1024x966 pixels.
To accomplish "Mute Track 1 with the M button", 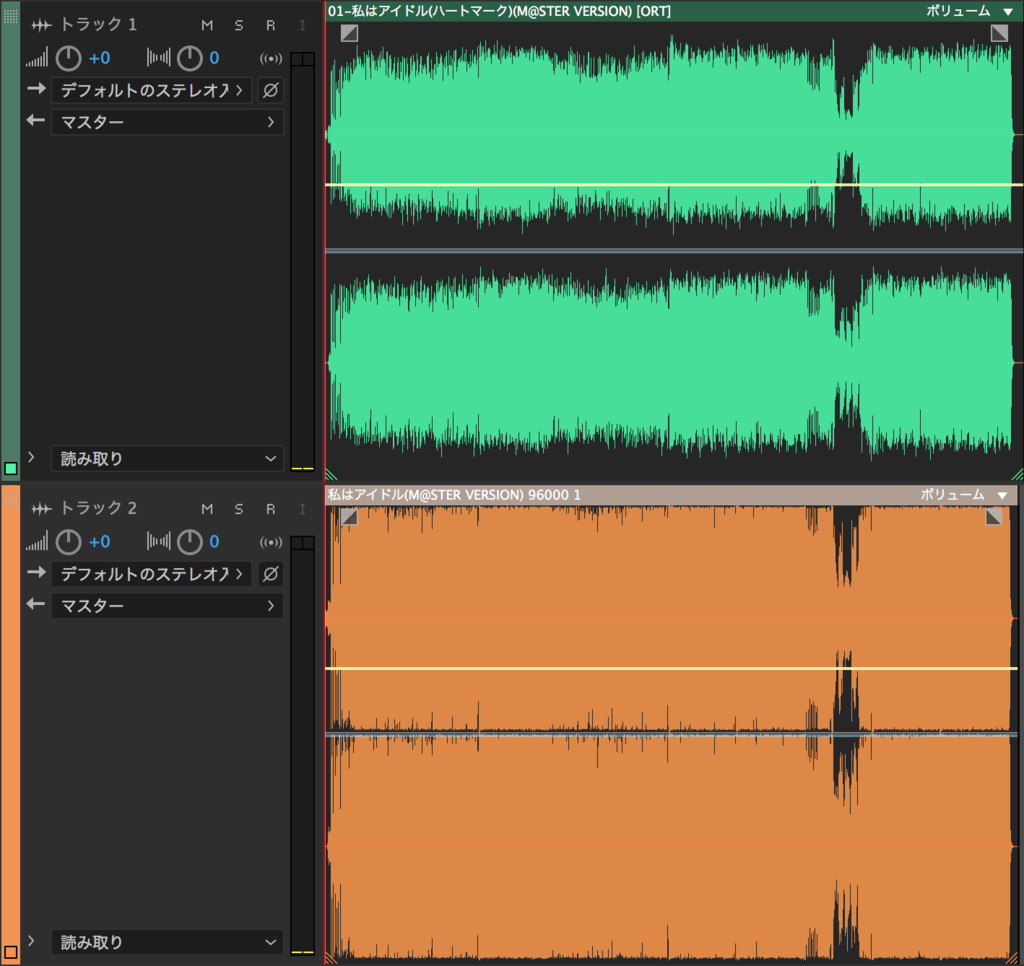I will [207, 25].
